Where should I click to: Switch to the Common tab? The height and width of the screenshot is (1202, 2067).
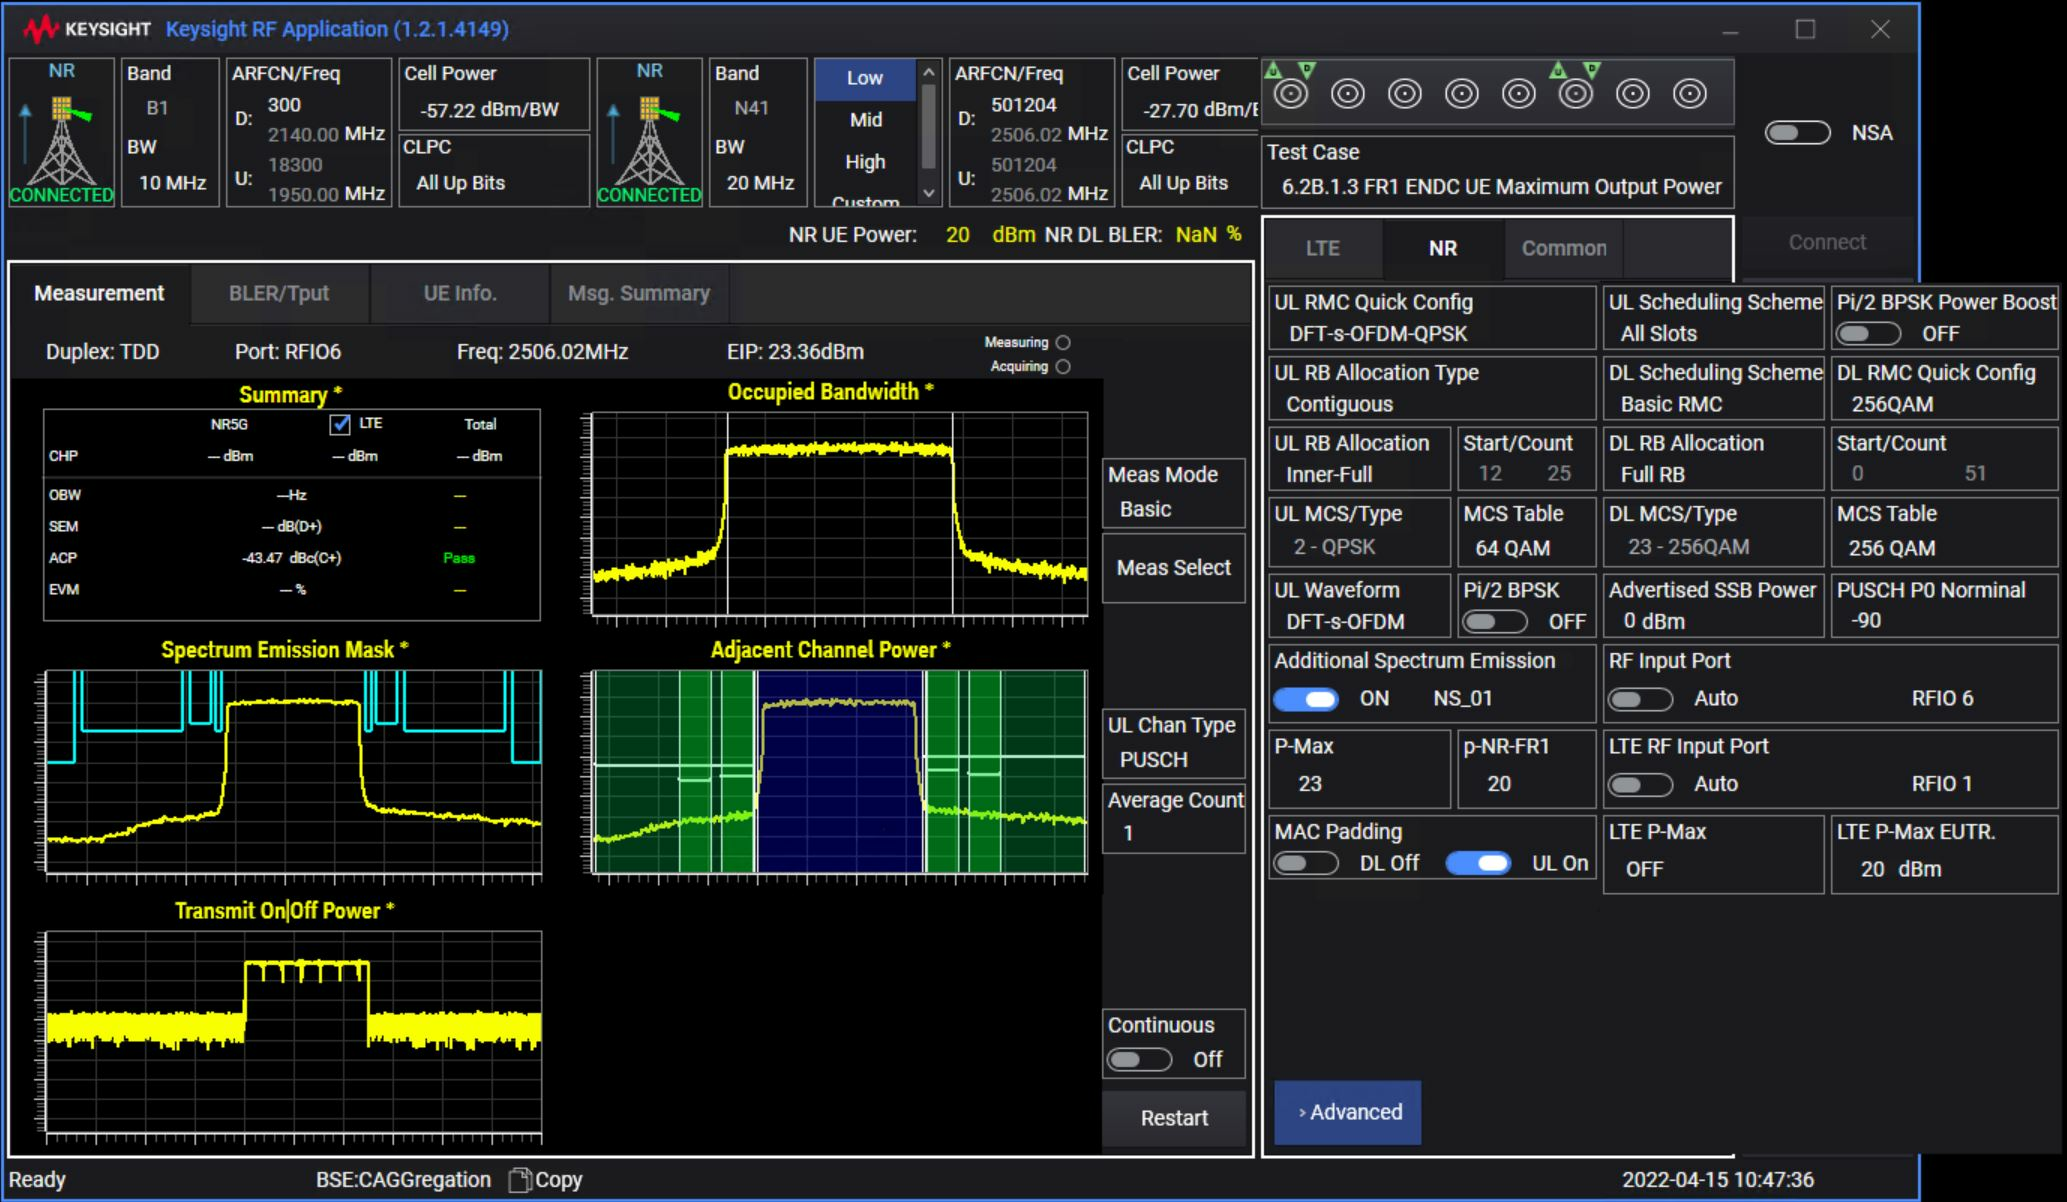pyautogui.click(x=1562, y=248)
